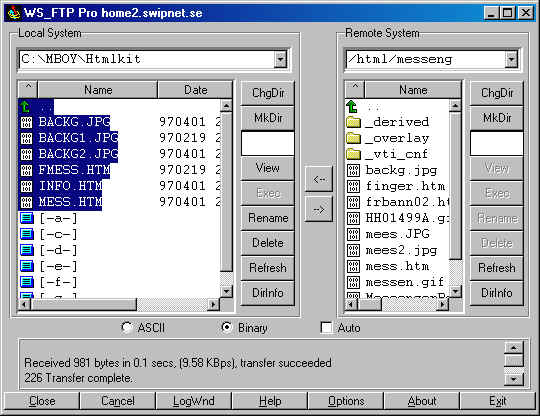Click the [-a-] drive icon
The width and height of the screenshot is (540, 416).
[x=27, y=218]
